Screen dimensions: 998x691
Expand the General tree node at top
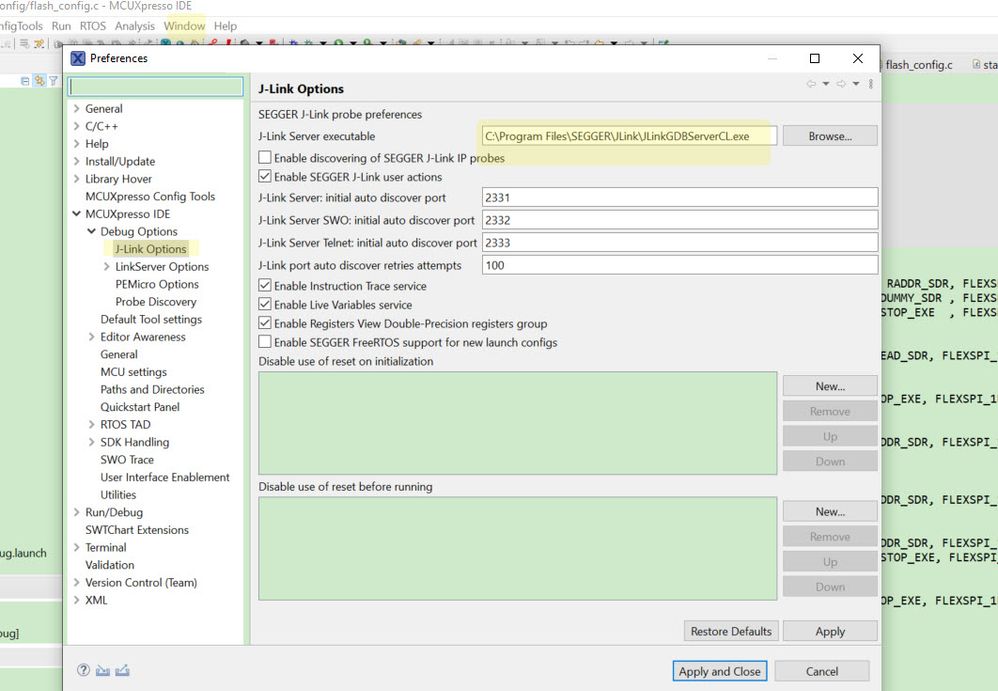(76, 108)
